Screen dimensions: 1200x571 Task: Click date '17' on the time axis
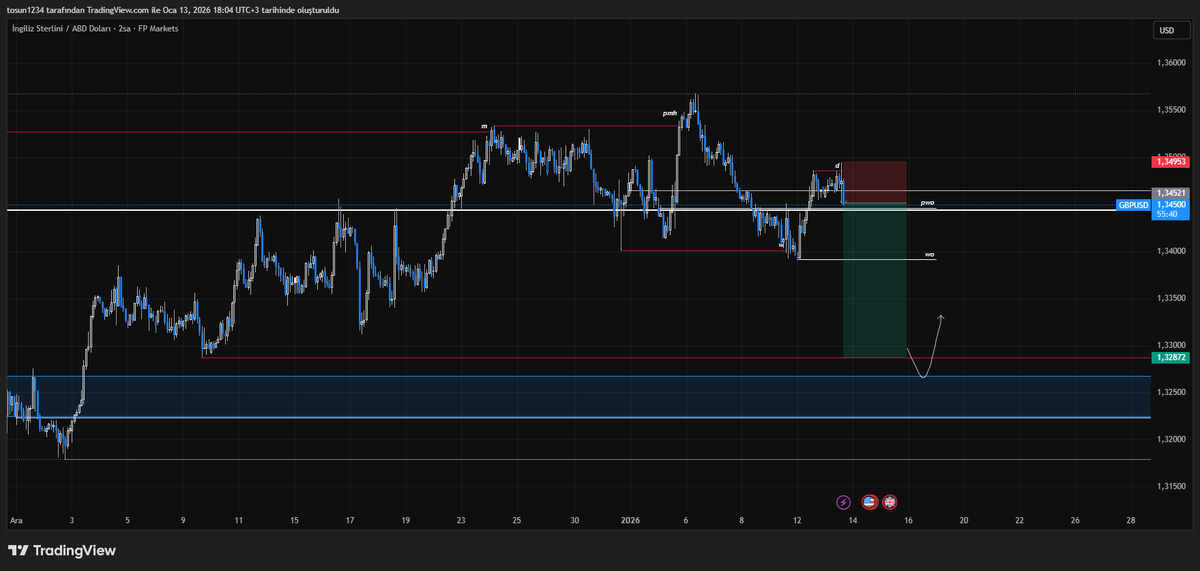(x=350, y=521)
